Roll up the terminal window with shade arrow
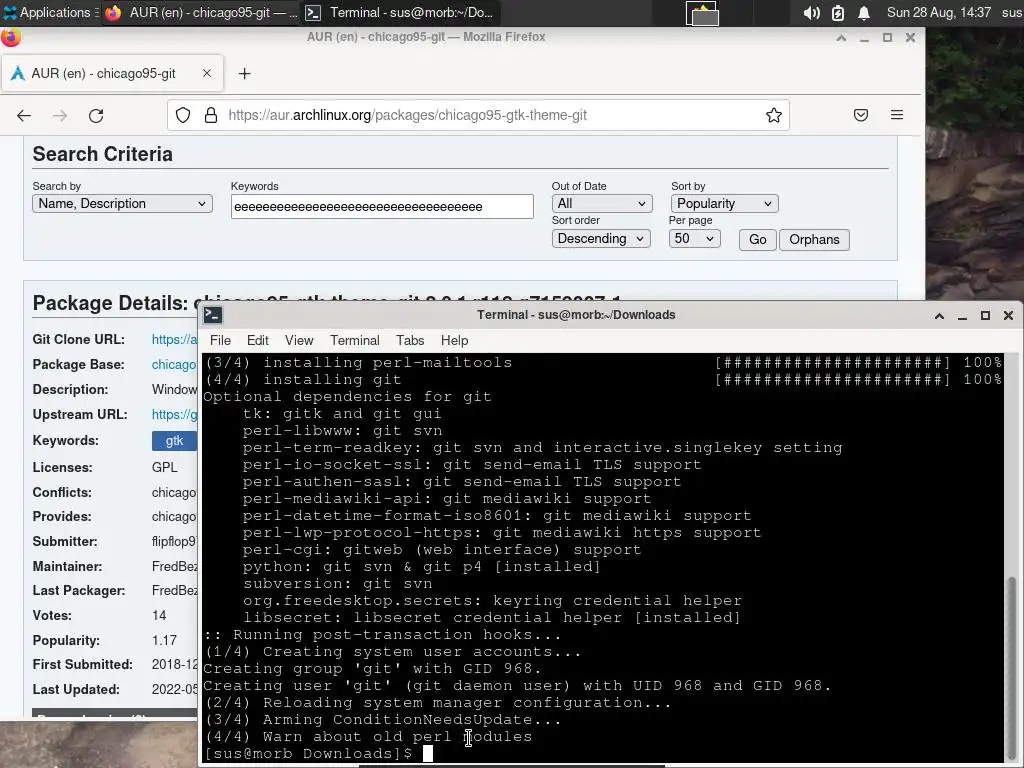 [x=939, y=316]
